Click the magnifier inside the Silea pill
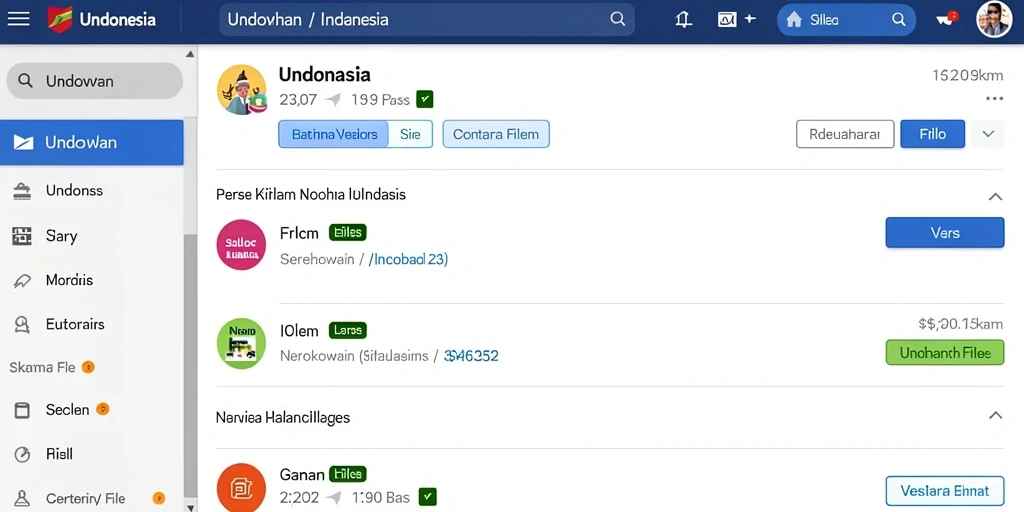Screen dimensions: 1024x512 (x=899, y=20)
